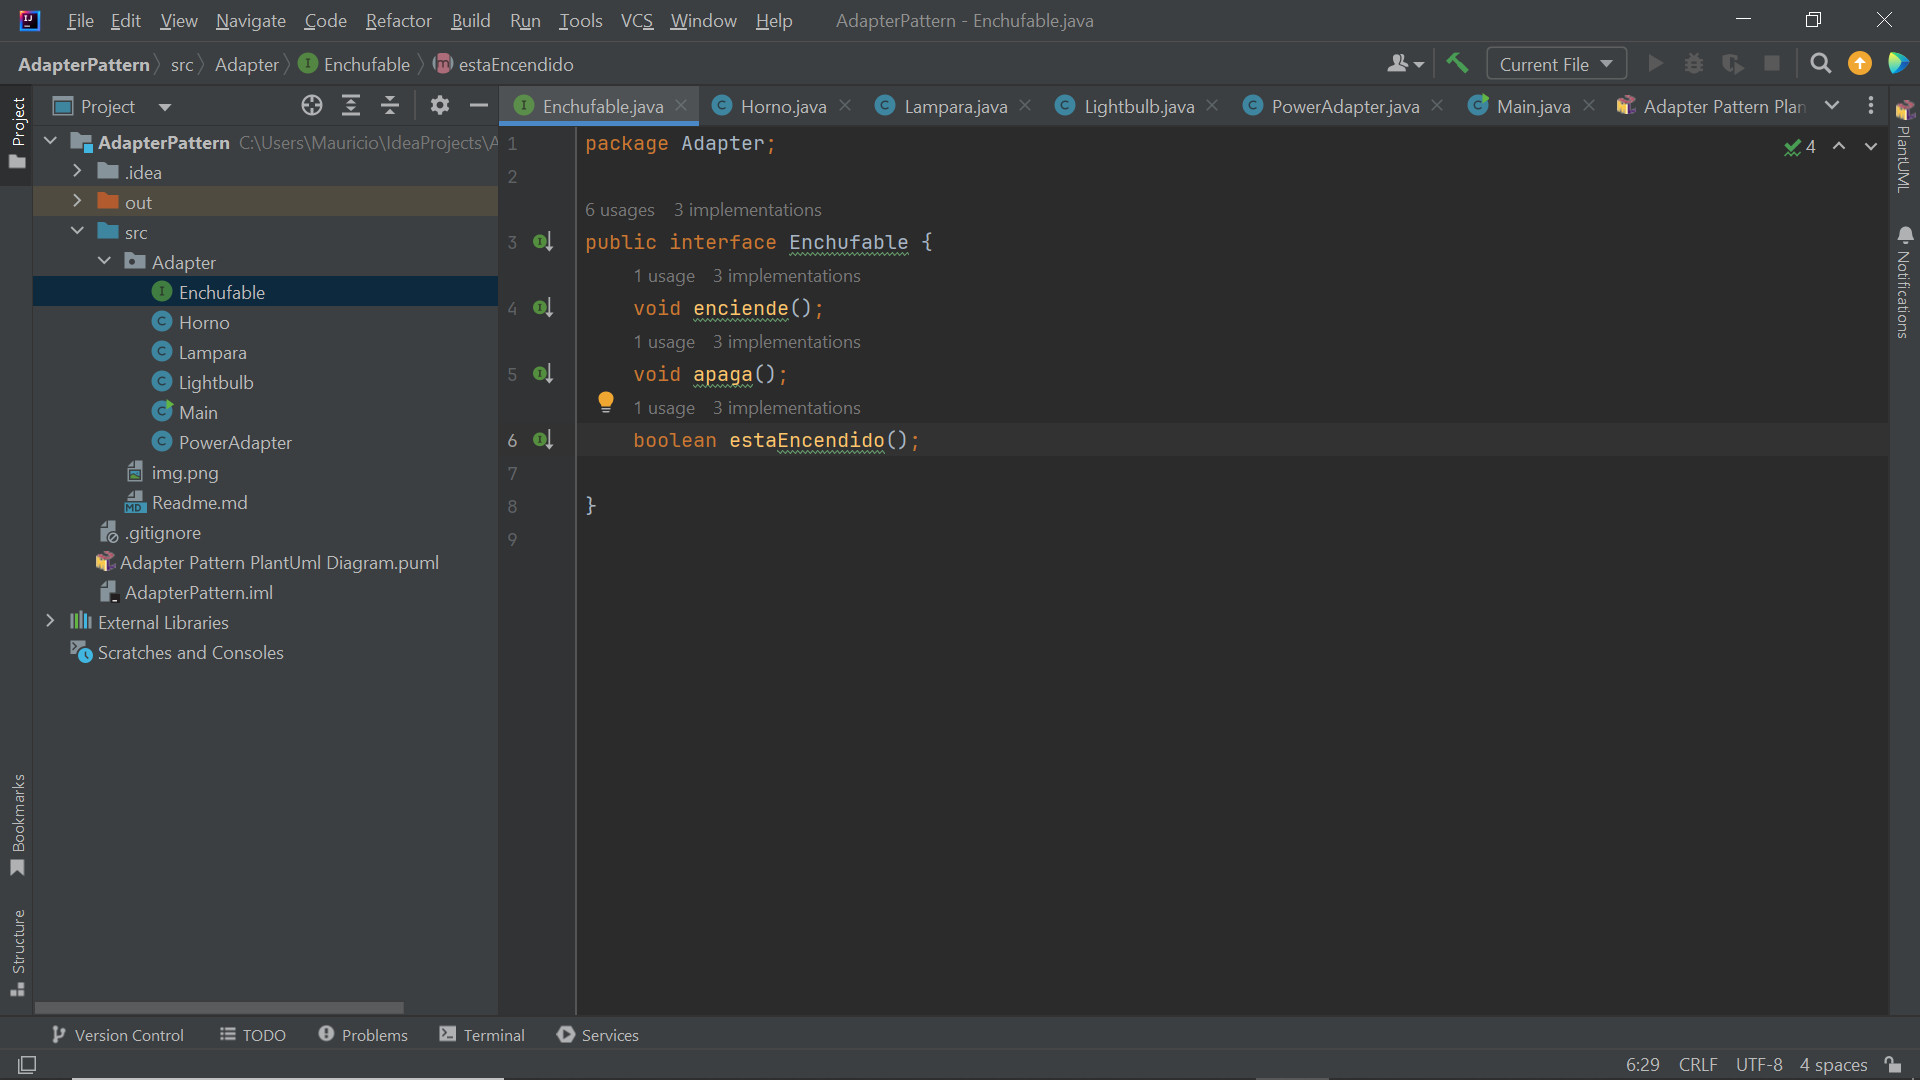The width and height of the screenshot is (1920, 1080).
Task: Open the Current File run configuration dropdown
Action: pos(1556,64)
